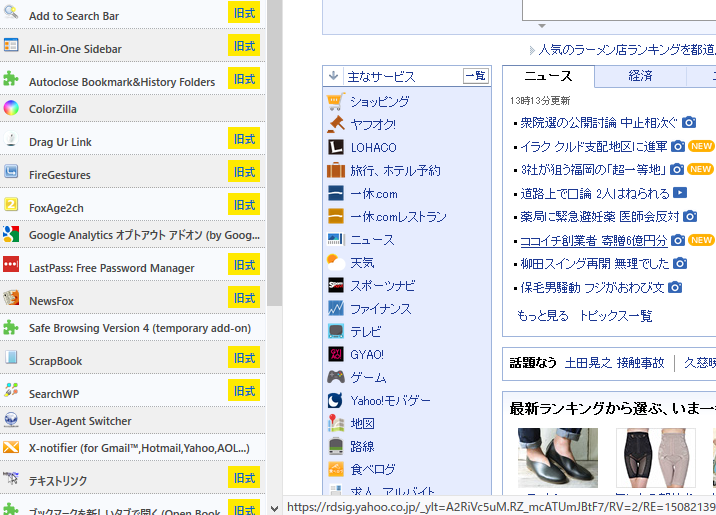Screen dimensions: 716x515
Task: Click the Add to Search Bar magnifier icon
Action: click(x=11, y=12)
